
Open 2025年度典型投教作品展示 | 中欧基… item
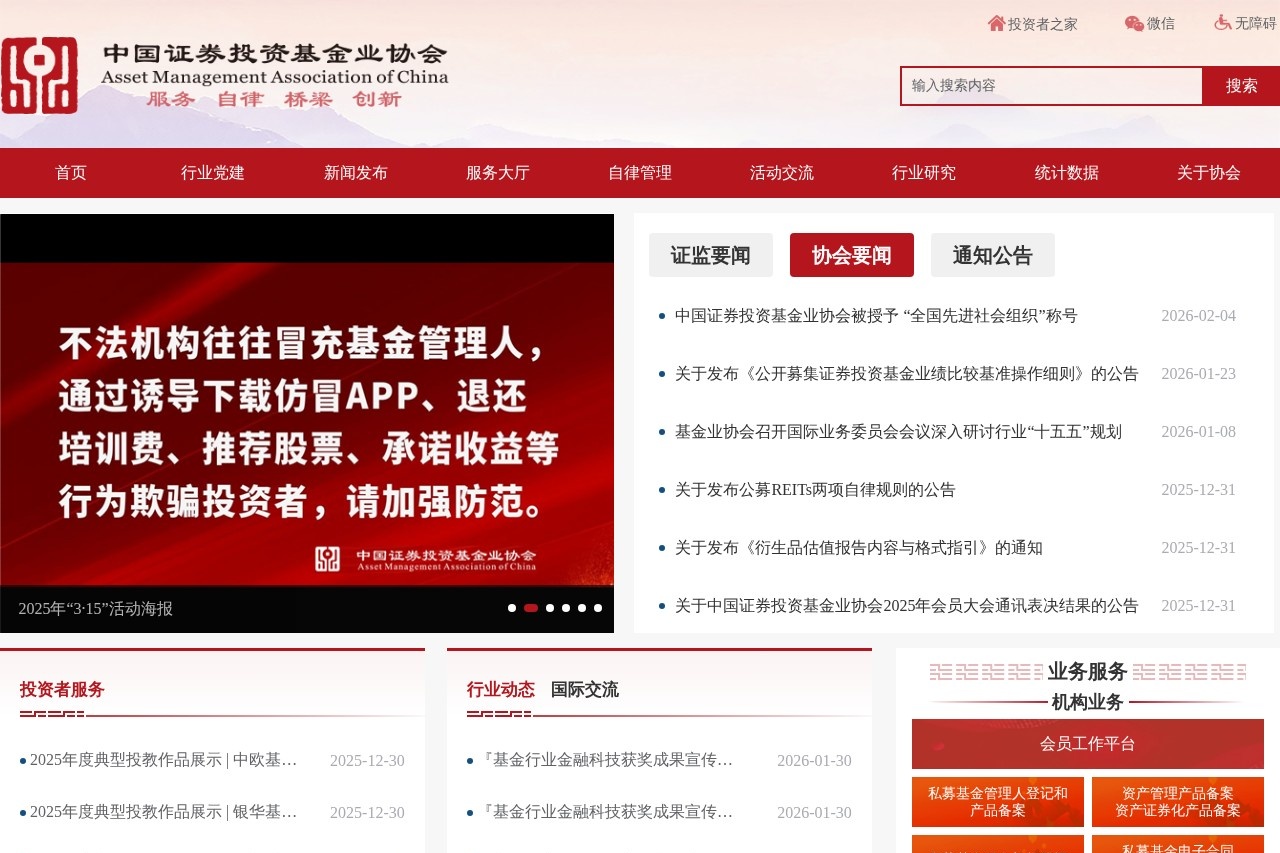(164, 760)
